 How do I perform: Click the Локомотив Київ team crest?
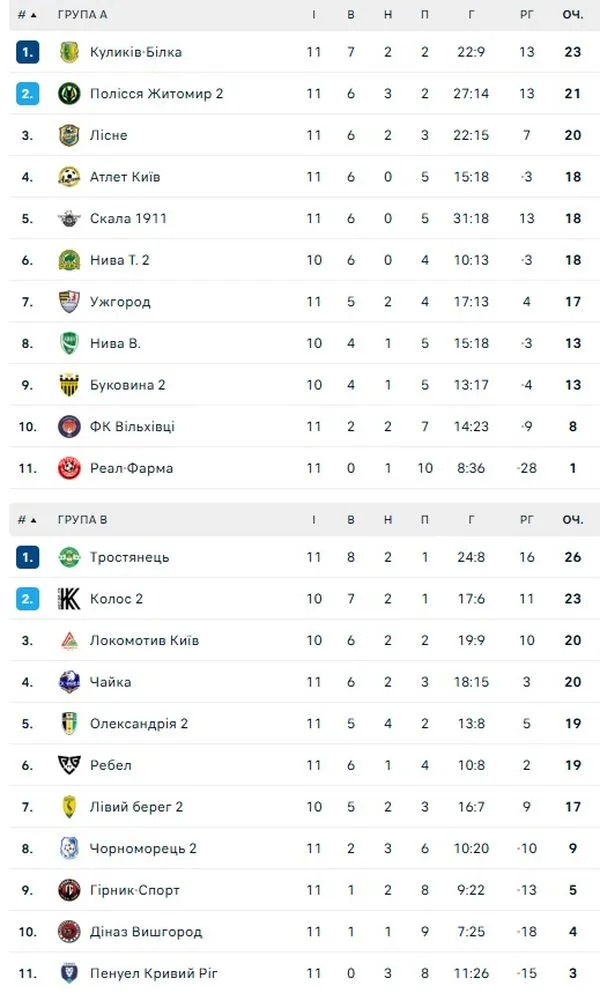[x=68, y=640]
